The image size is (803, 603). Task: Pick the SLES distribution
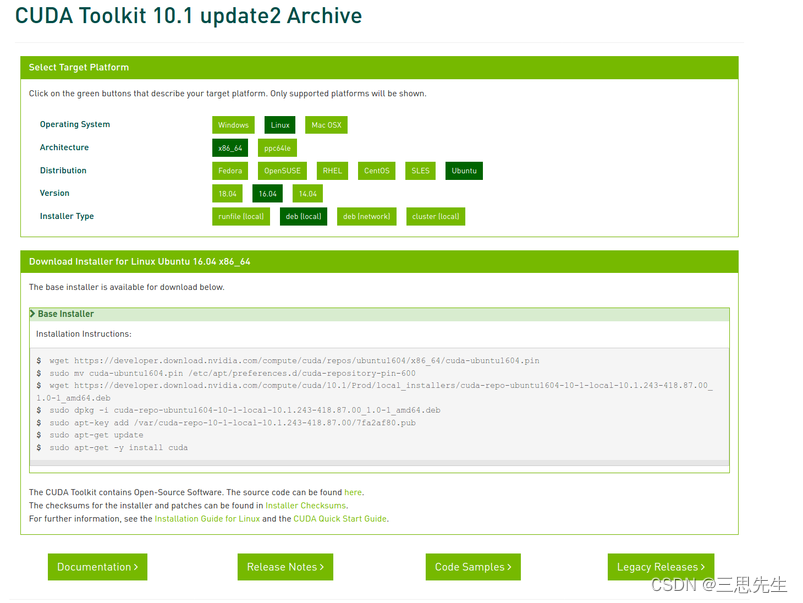click(420, 171)
